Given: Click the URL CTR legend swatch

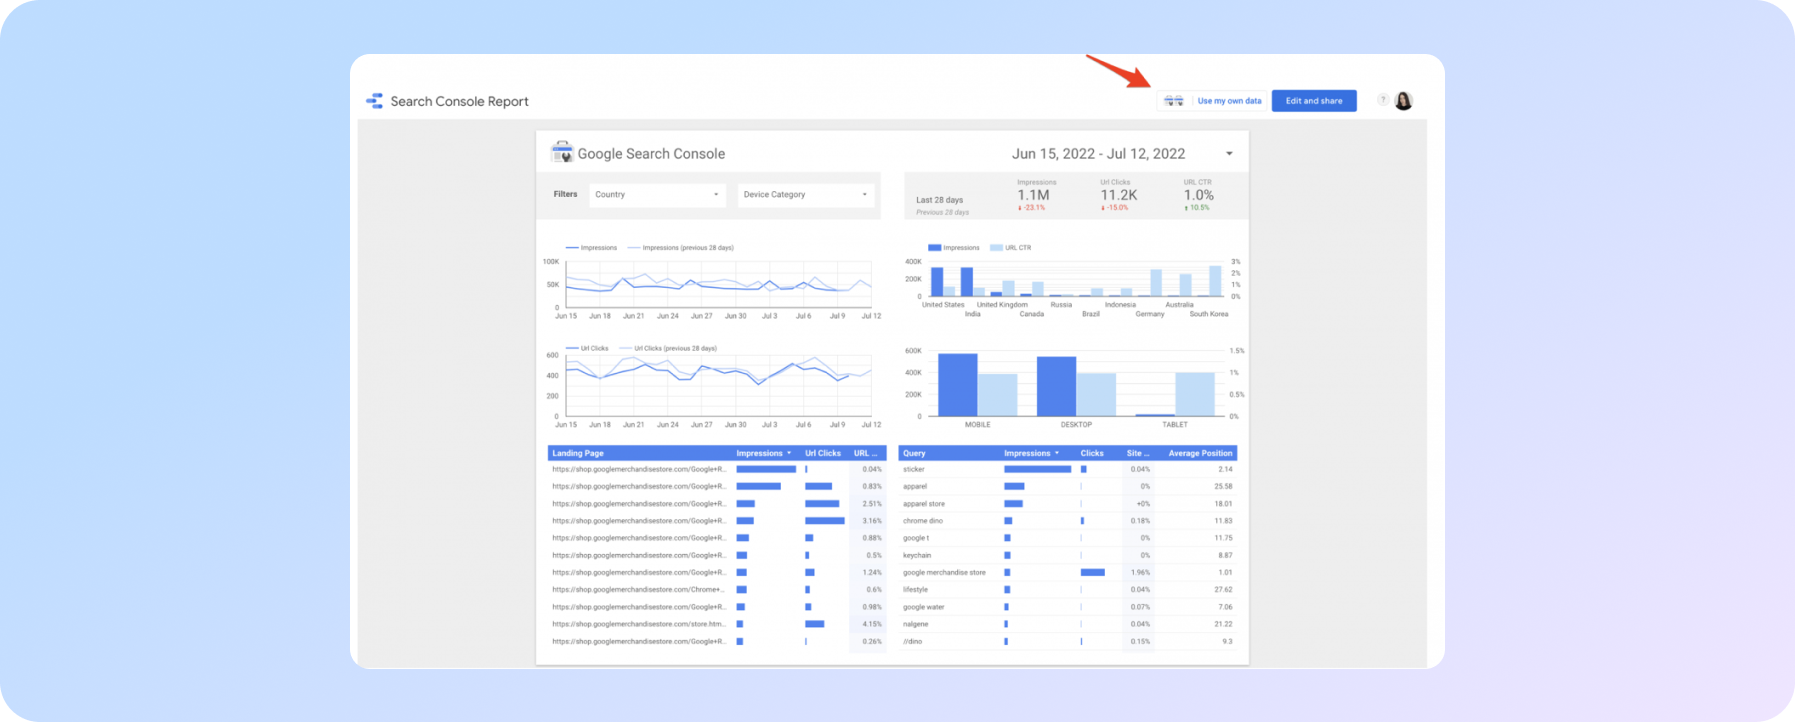Looking at the screenshot, I should [x=996, y=248].
